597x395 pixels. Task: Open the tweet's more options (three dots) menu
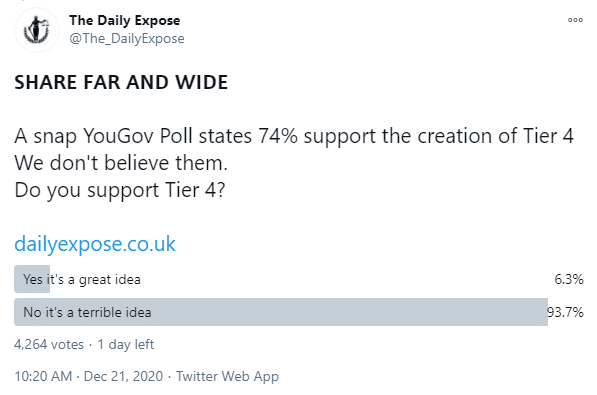(575, 20)
